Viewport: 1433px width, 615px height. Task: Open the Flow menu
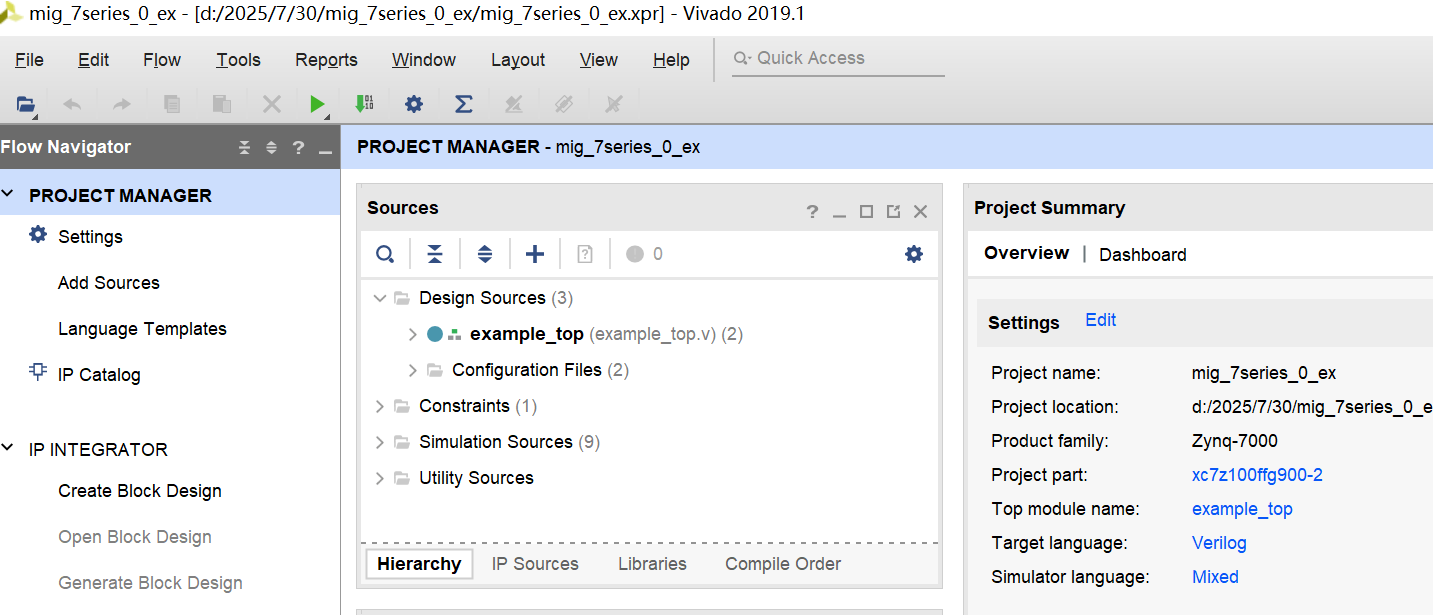161,60
